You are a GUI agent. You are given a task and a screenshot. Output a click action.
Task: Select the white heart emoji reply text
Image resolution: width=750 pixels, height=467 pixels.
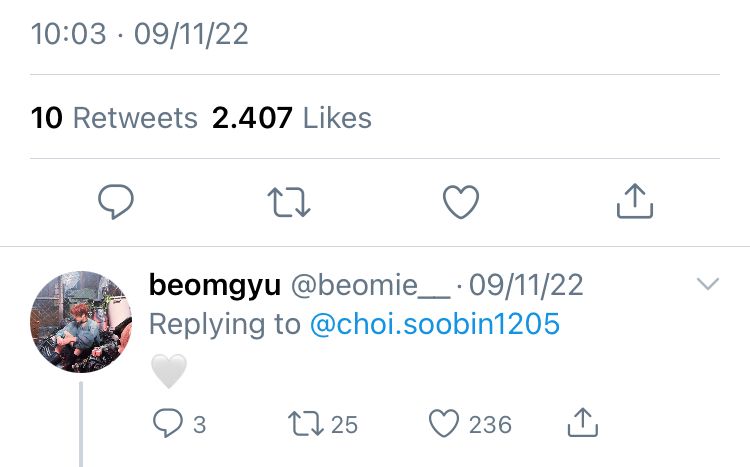tap(169, 372)
